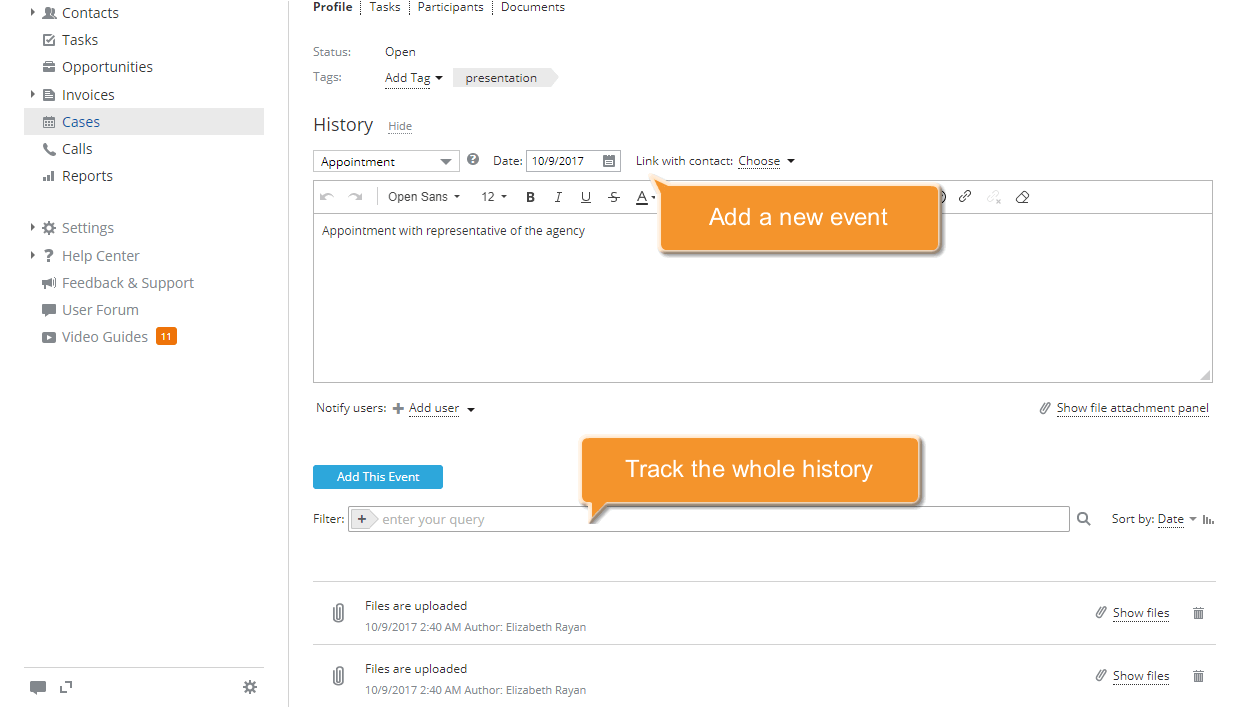Clear formatting with the eraser icon
The height and width of the screenshot is (708, 1240).
(1022, 196)
